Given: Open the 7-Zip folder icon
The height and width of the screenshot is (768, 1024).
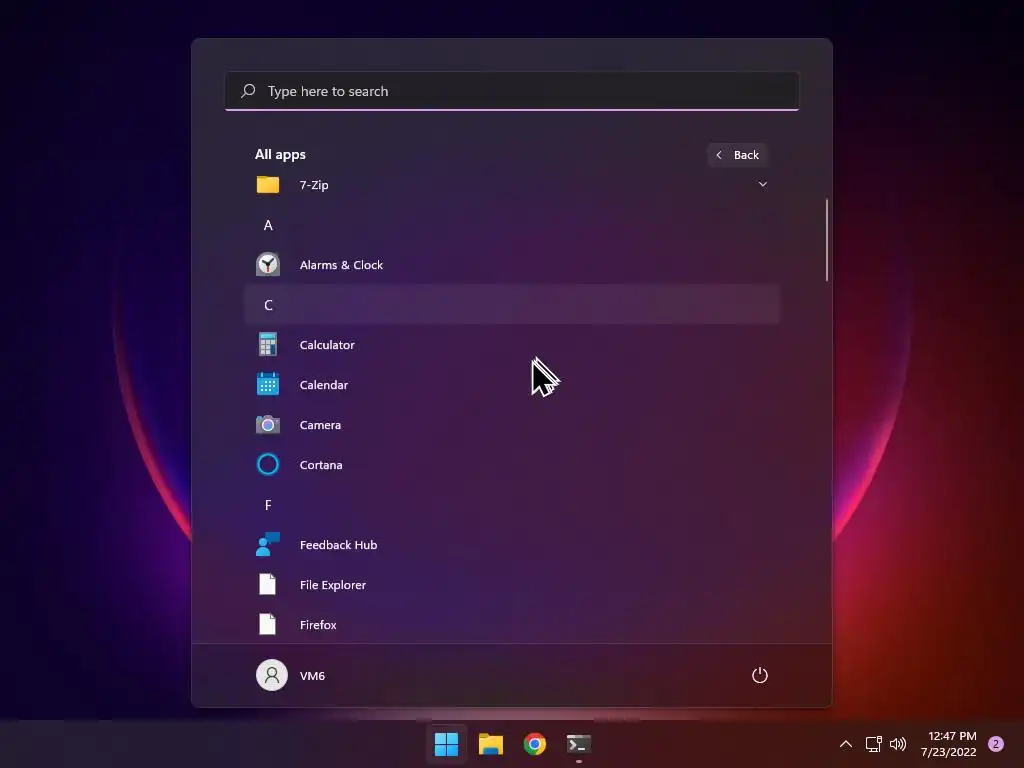Looking at the screenshot, I should (x=268, y=185).
